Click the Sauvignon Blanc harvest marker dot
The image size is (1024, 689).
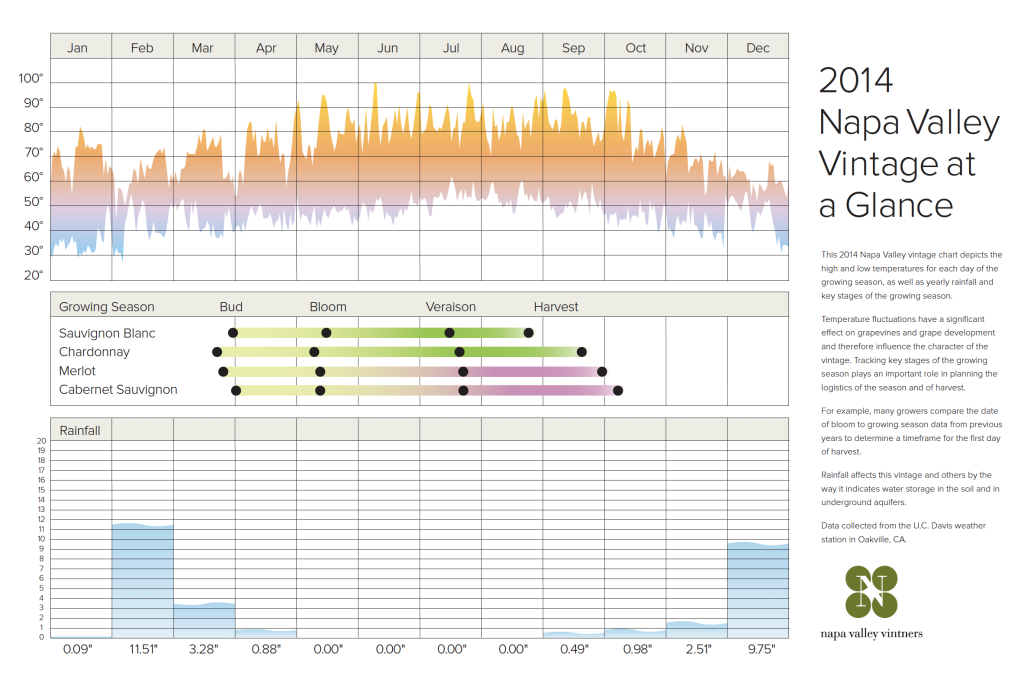tap(529, 332)
